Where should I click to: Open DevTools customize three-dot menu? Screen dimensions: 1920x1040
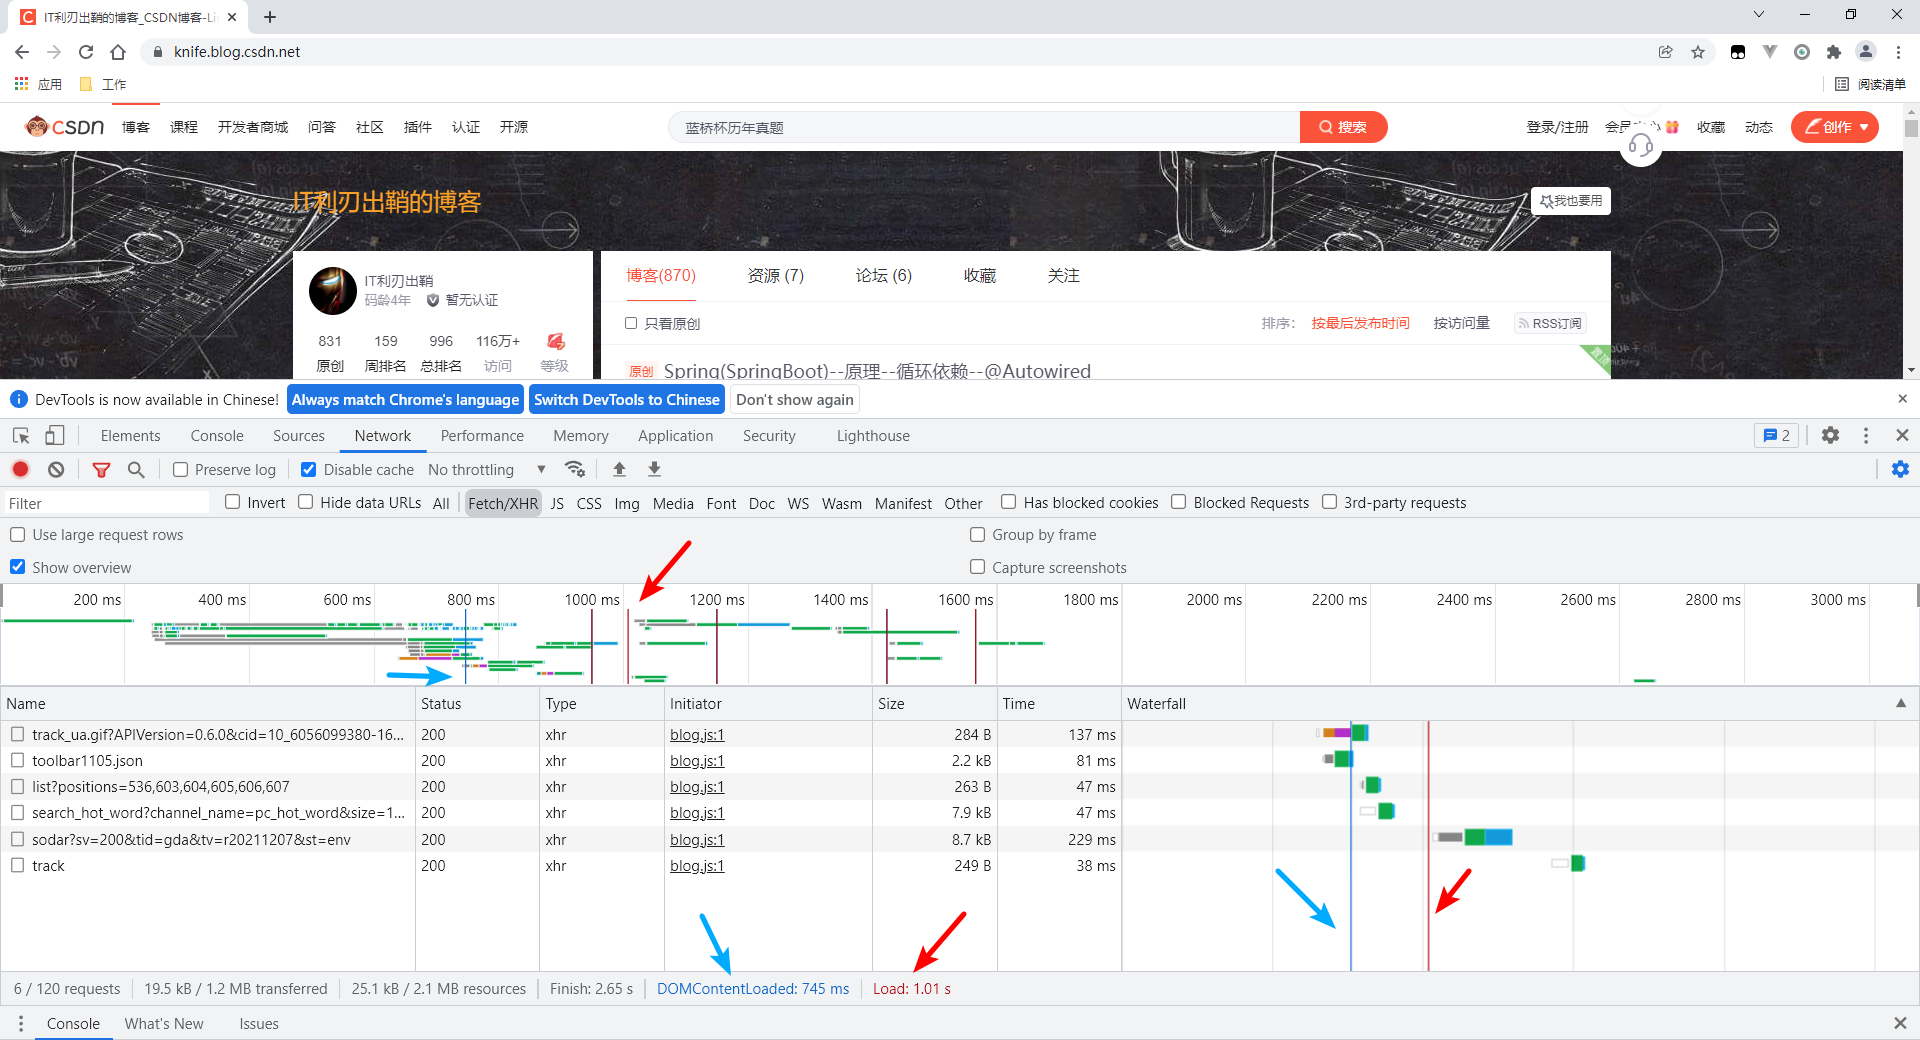[x=1866, y=435]
